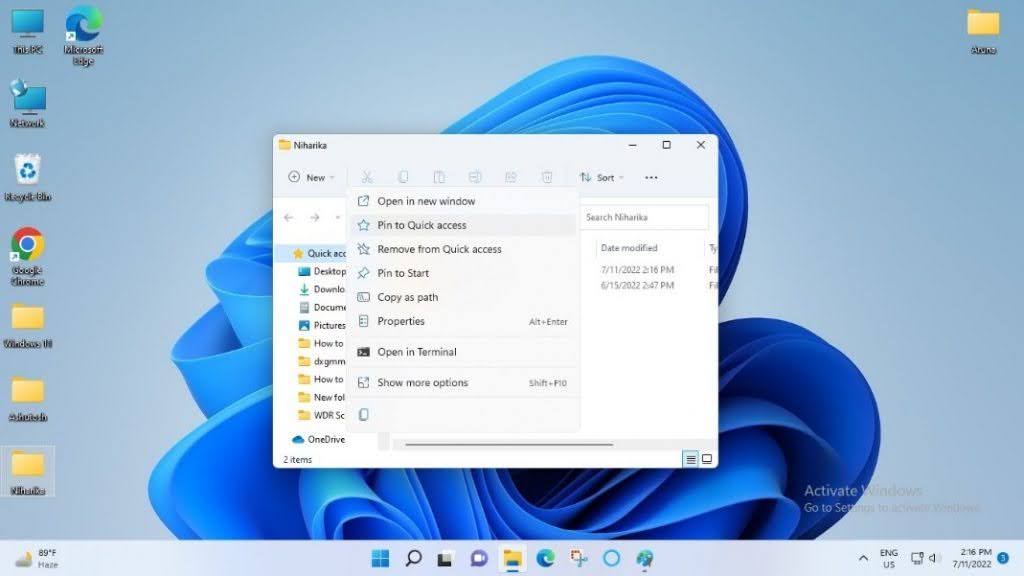The height and width of the screenshot is (576, 1024).
Task: Click the Date modified column header
Action: 629,248
